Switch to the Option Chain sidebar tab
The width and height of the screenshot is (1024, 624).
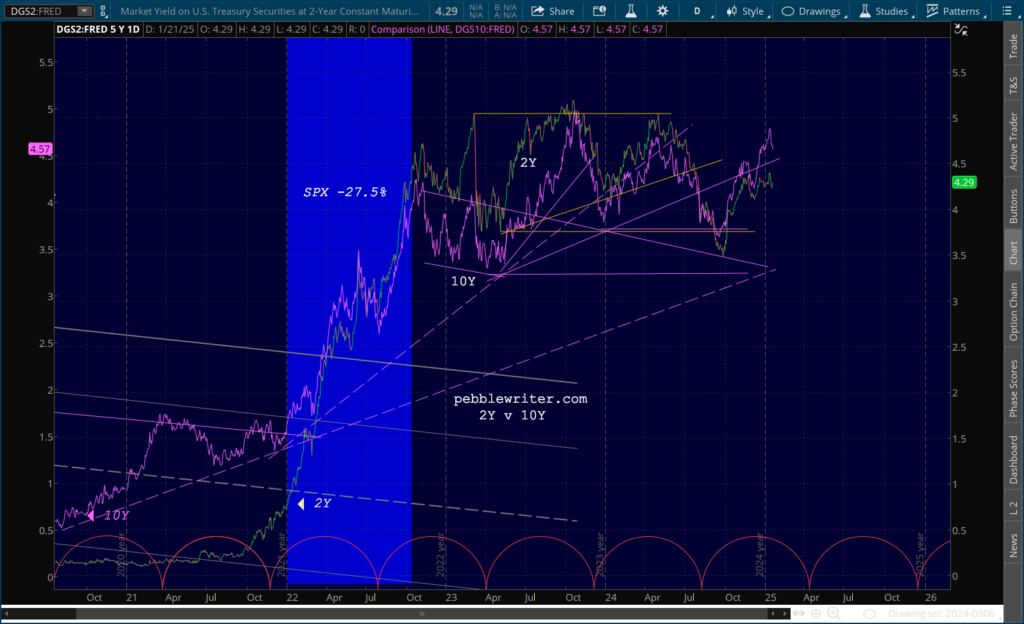coord(1014,311)
